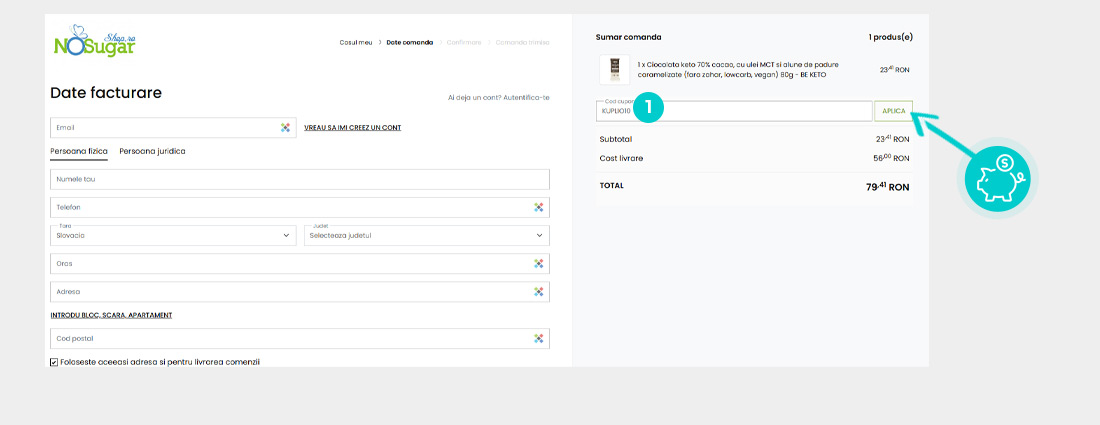Select the Persoana fizica tab
Image resolution: width=1100 pixels, height=425 pixels.
[79, 151]
